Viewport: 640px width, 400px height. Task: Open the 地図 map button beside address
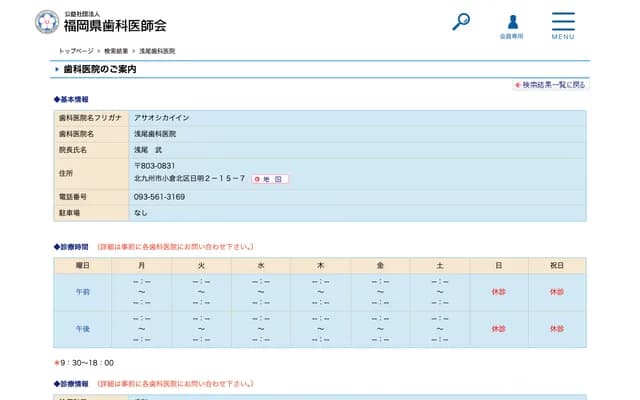[269, 179]
